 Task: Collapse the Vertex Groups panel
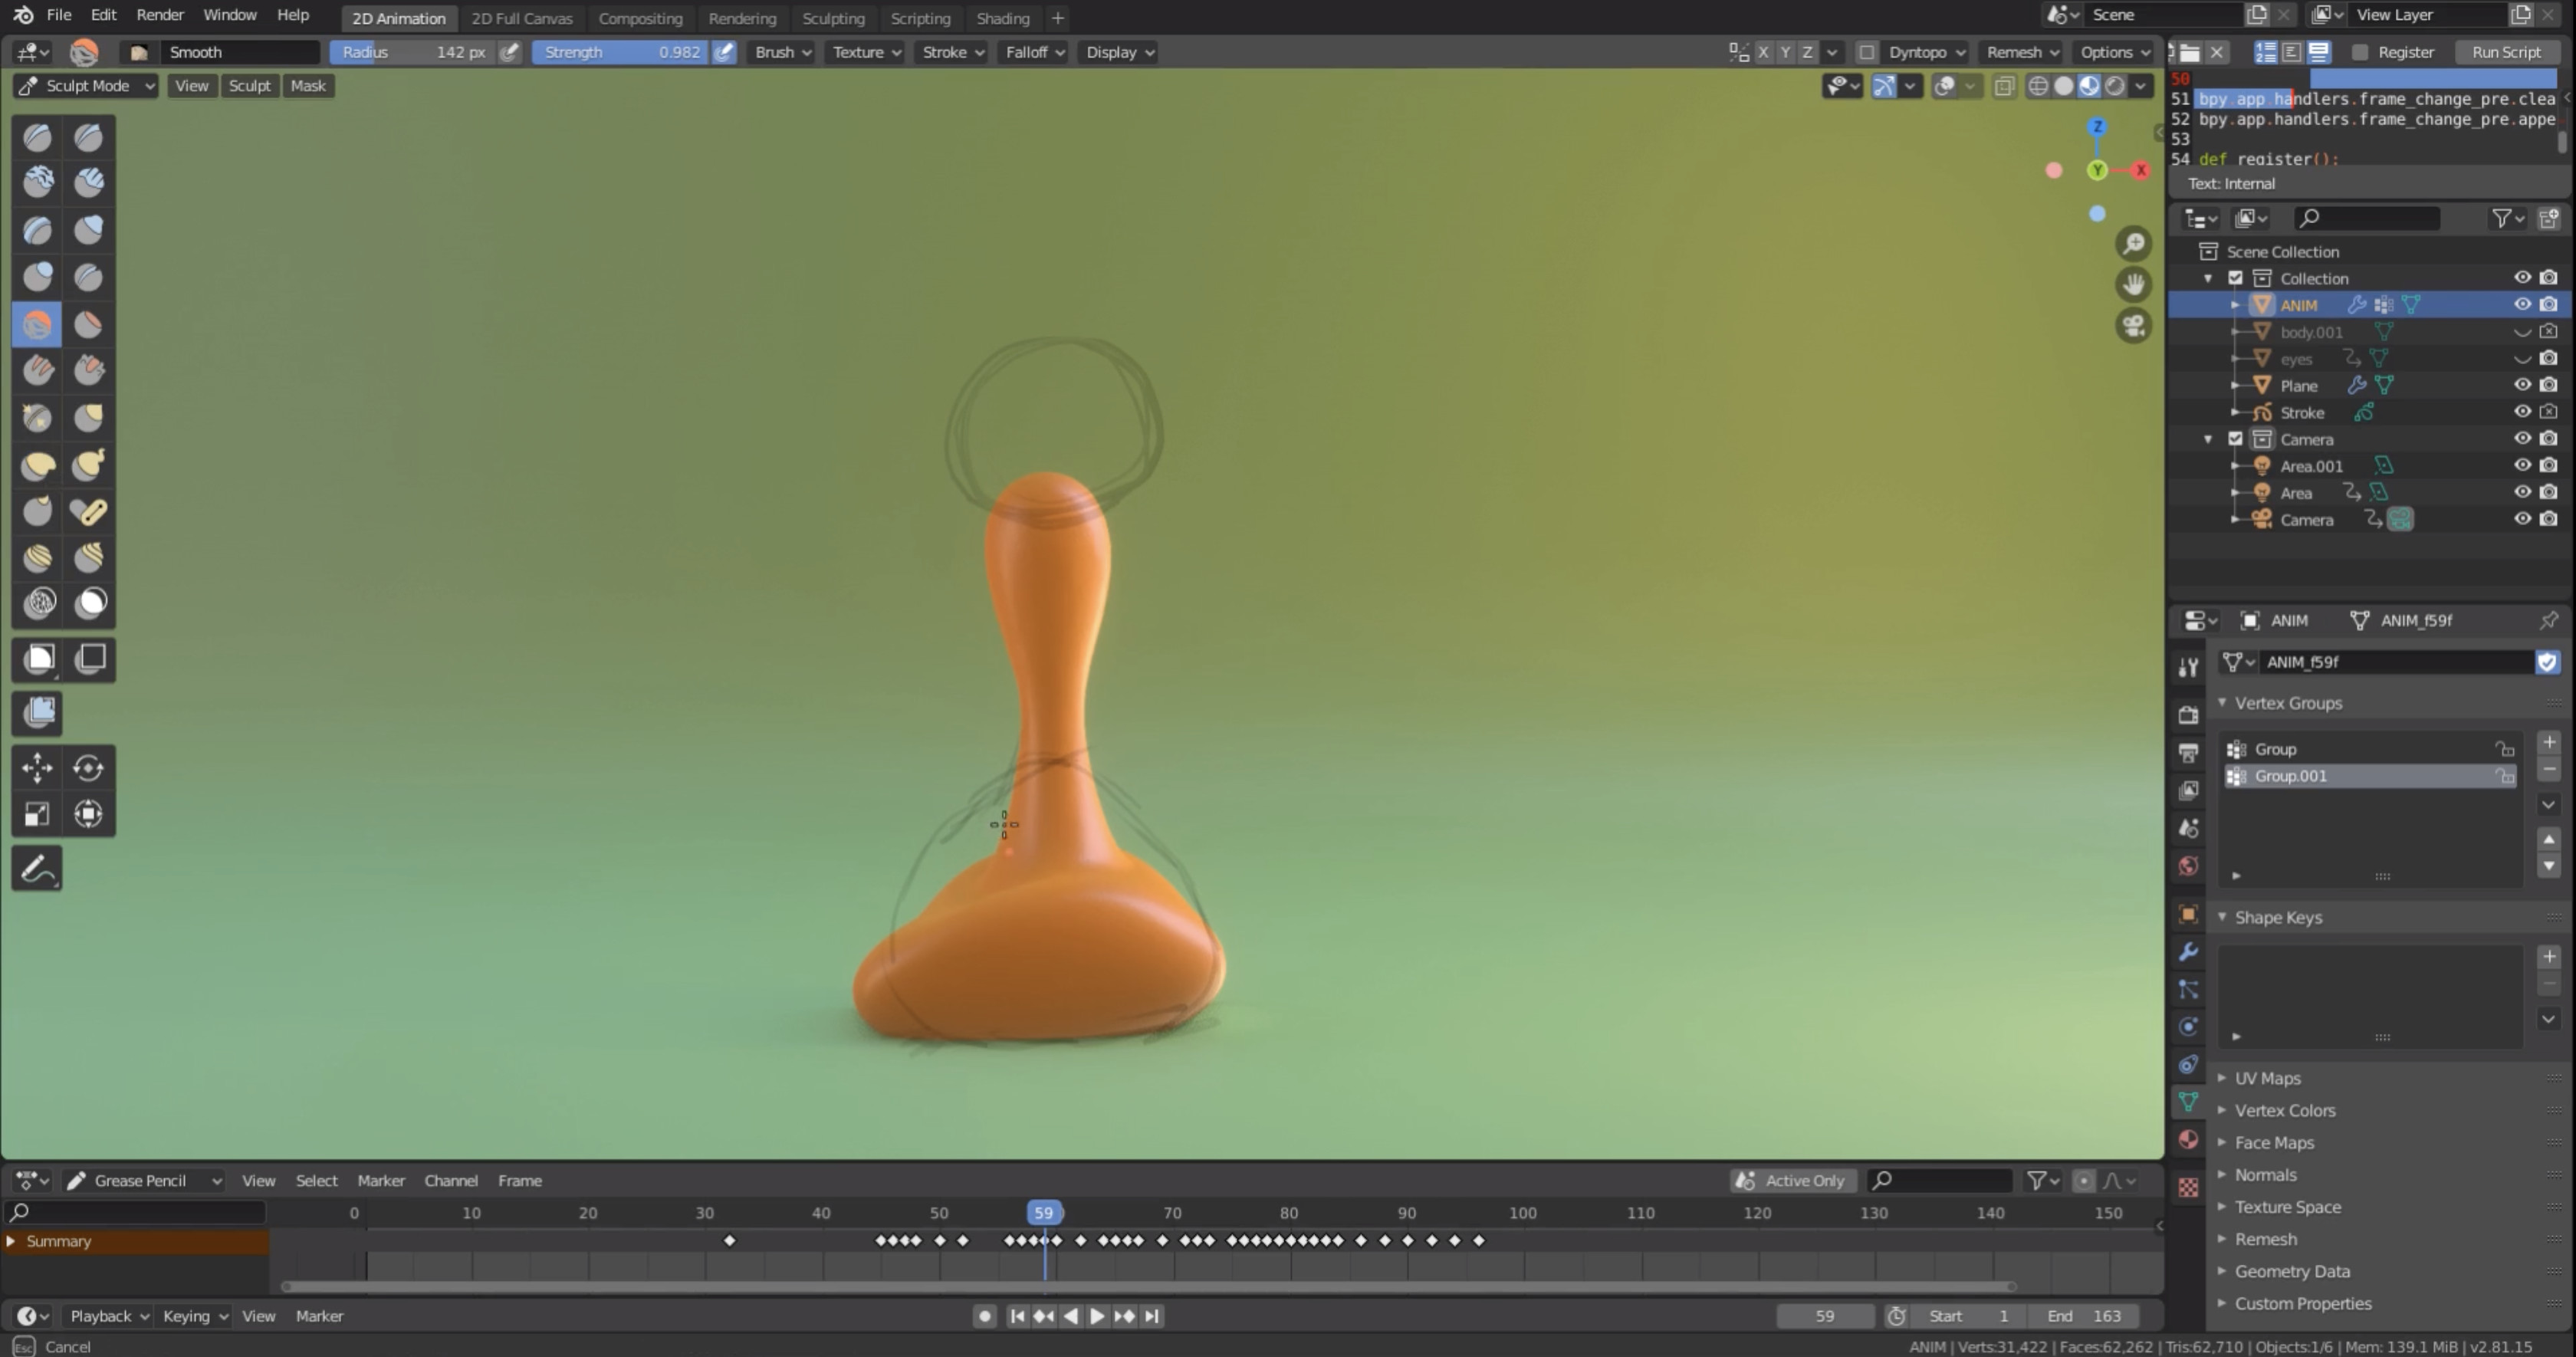pos(2287,703)
